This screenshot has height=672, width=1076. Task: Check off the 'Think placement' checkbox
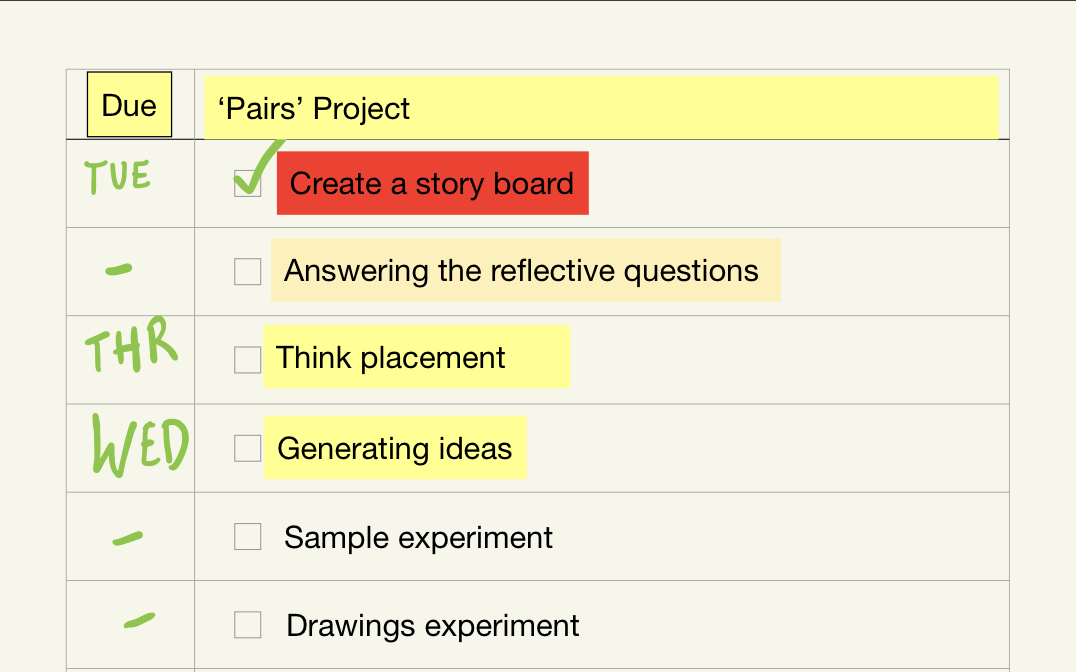pyautogui.click(x=247, y=360)
